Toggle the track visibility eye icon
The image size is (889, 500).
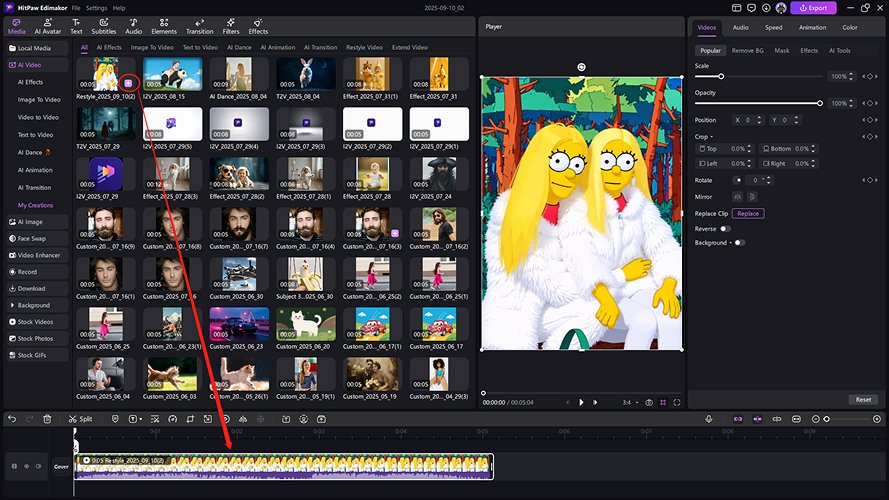26,467
